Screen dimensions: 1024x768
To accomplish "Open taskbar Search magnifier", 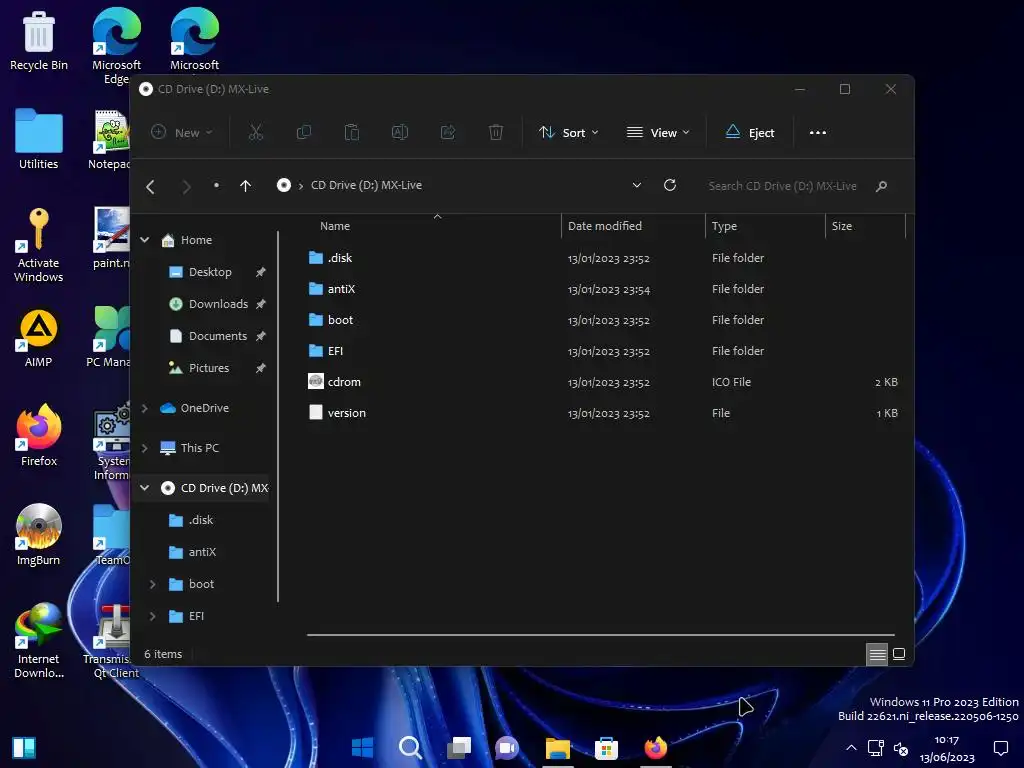I will tap(411, 748).
